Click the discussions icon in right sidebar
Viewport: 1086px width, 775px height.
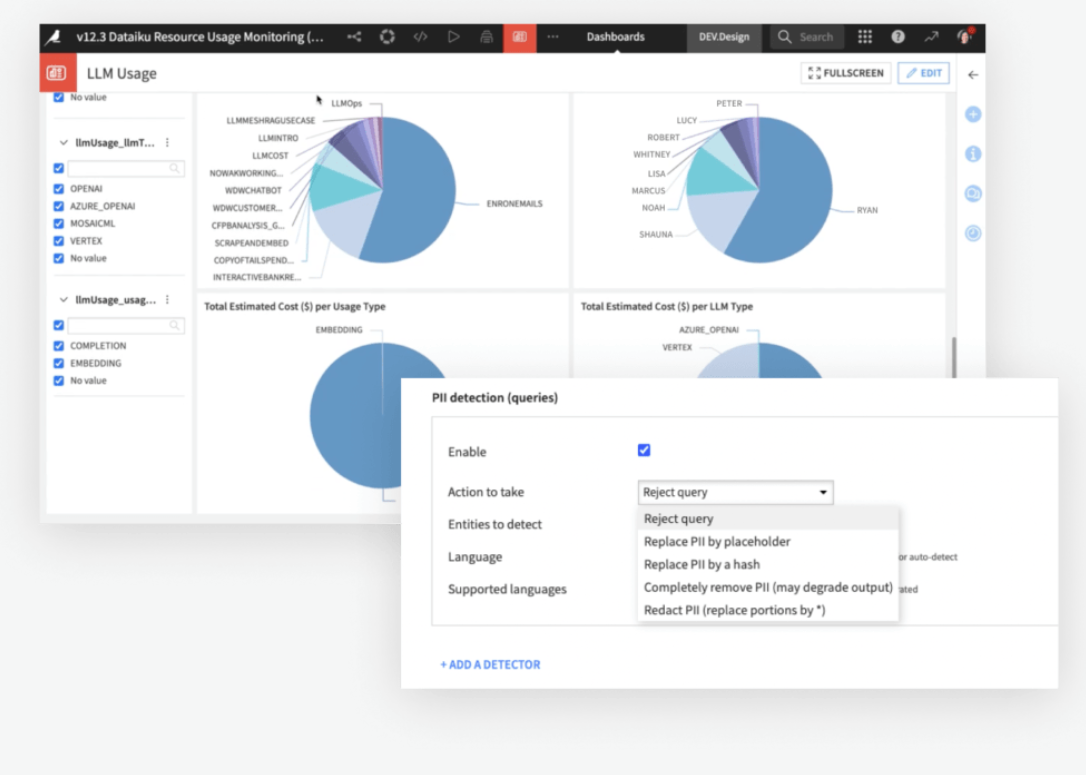[973, 194]
